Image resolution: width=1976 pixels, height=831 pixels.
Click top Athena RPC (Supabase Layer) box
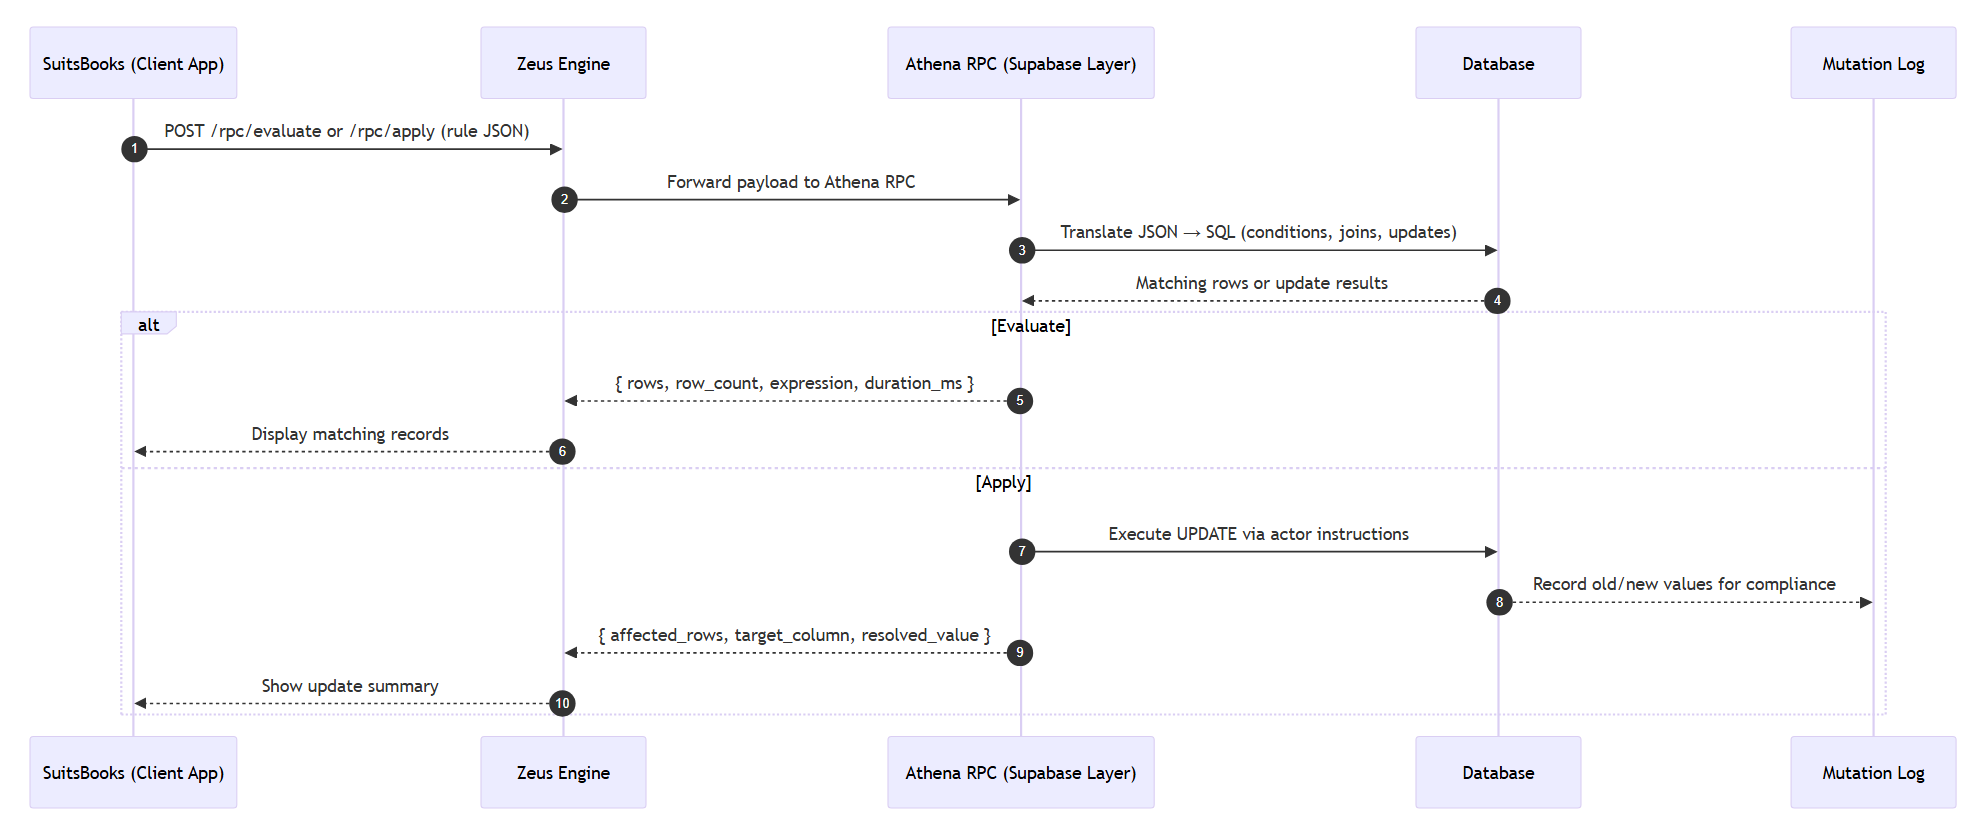(x=1020, y=63)
